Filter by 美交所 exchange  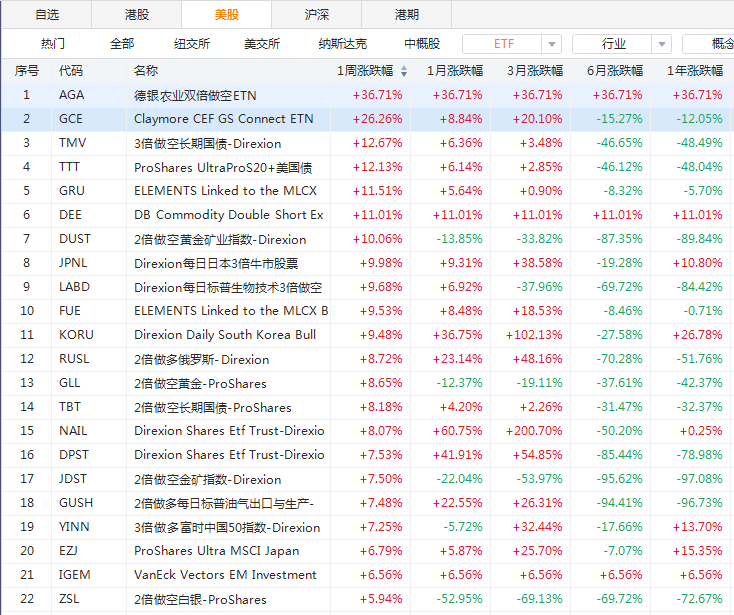pos(262,44)
